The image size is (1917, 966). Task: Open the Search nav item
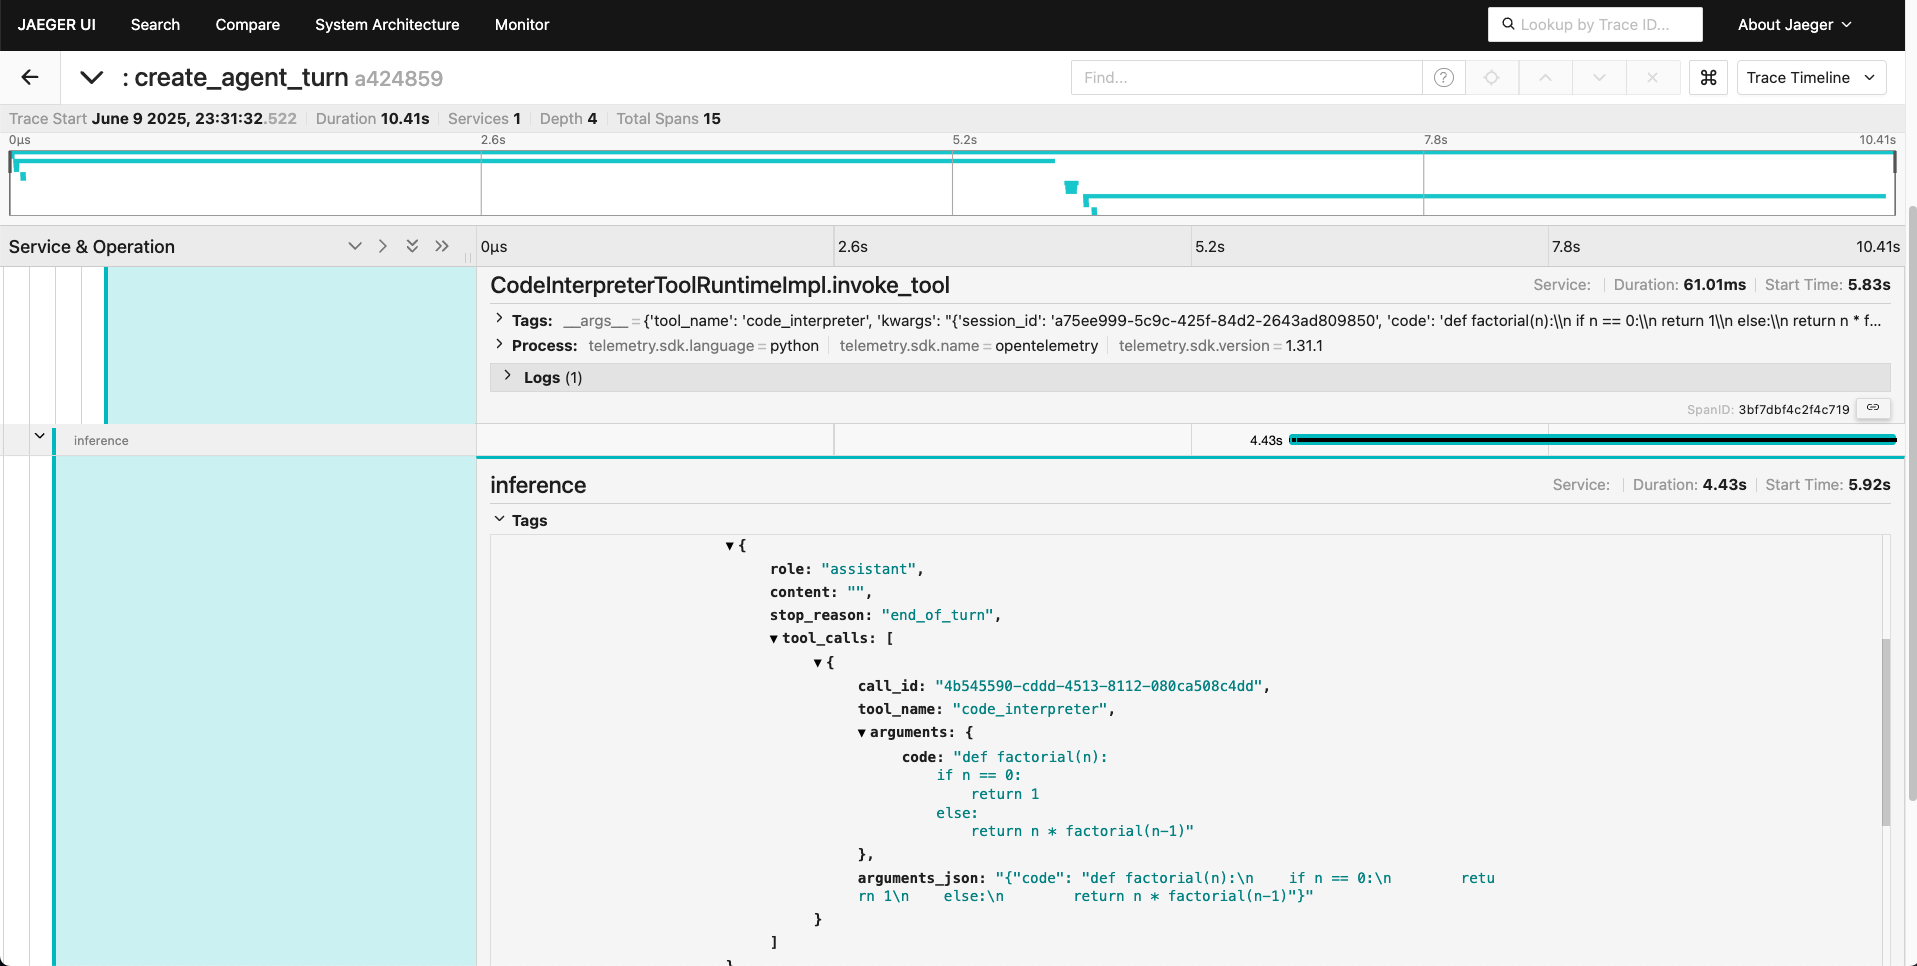pyautogui.click(x=155, y=24)
